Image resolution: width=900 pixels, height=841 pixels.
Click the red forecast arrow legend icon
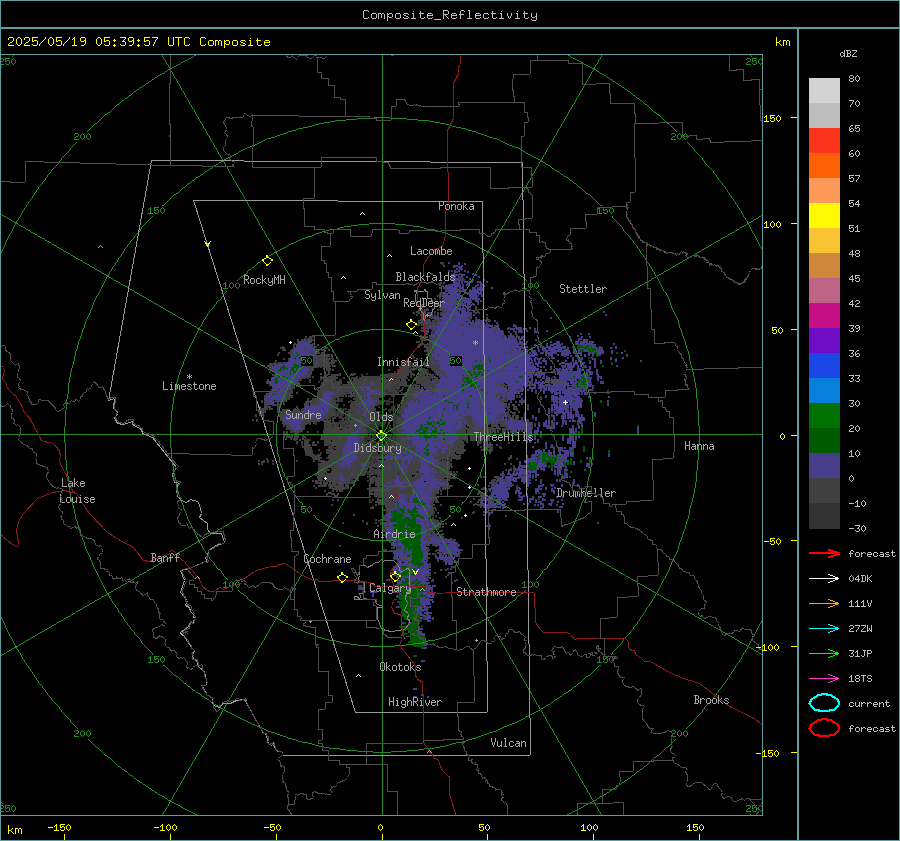coord(824,553)
